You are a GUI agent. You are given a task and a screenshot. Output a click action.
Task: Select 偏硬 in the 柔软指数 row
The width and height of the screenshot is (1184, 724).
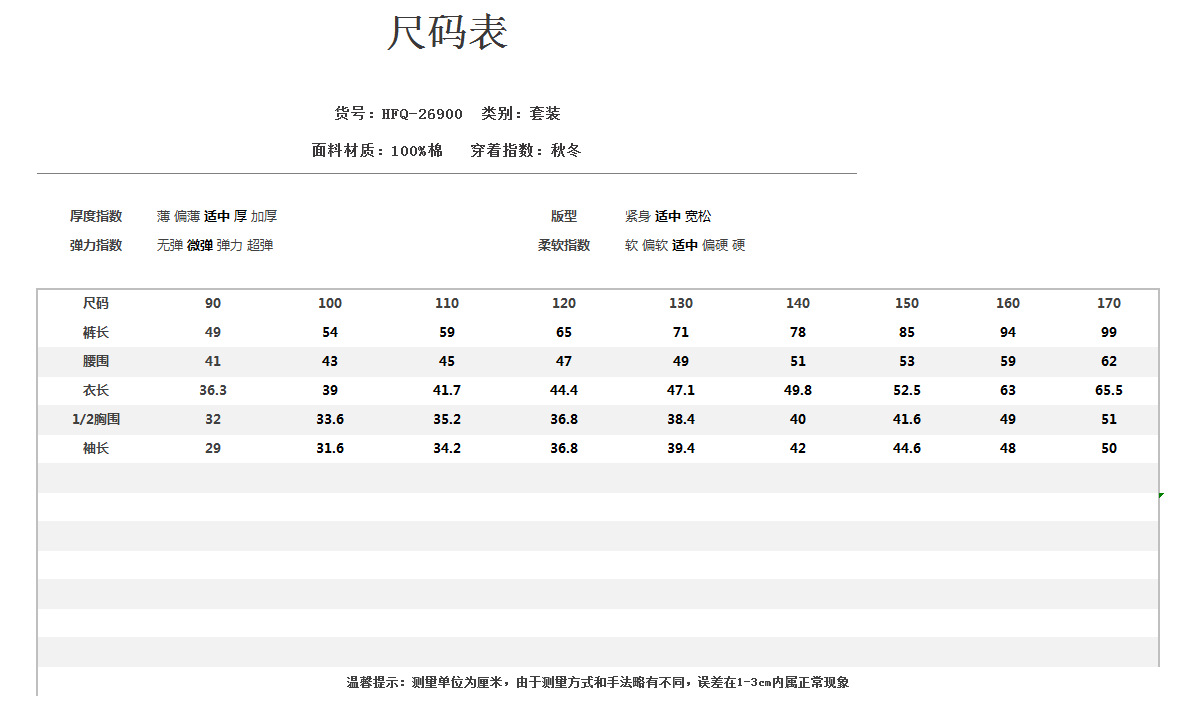[715, 245]
